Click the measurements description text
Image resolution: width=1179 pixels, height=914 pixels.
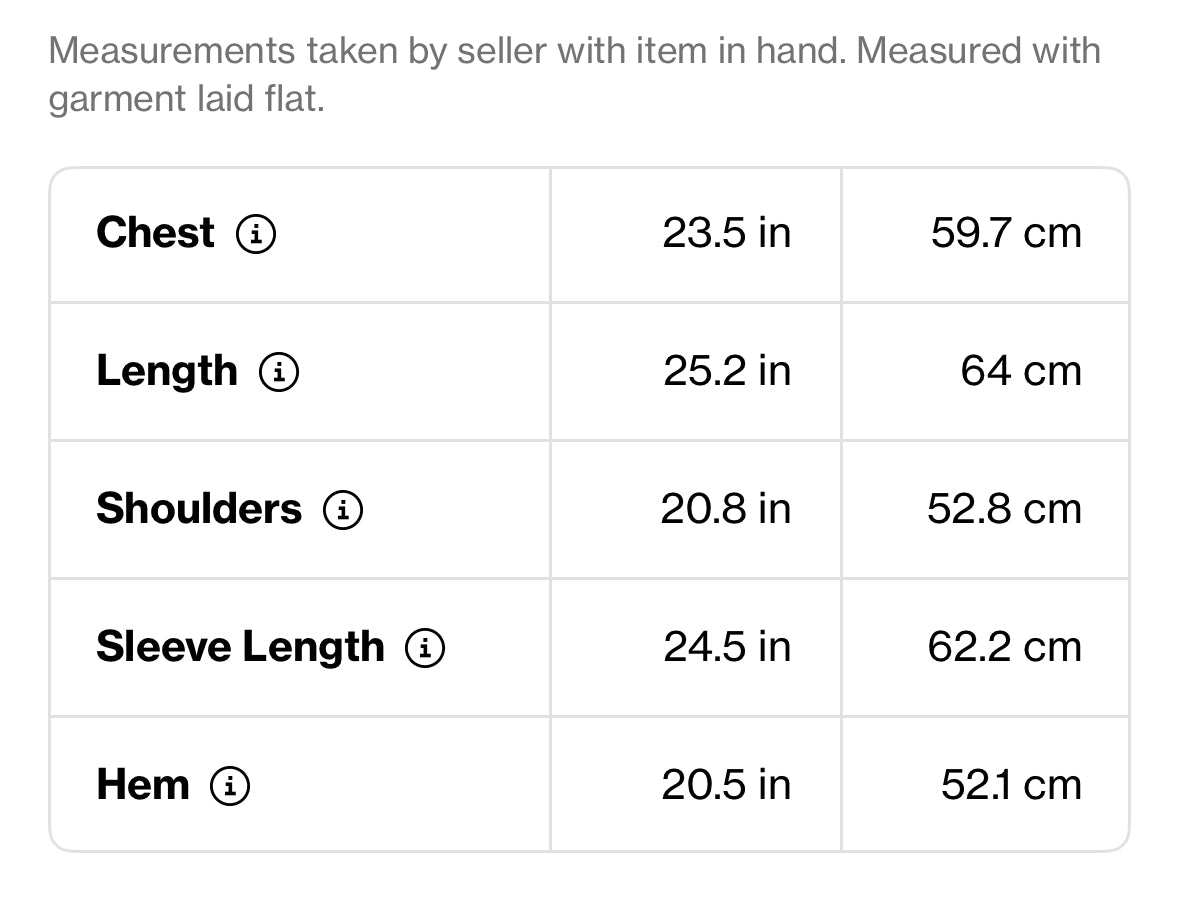(574, 74)
